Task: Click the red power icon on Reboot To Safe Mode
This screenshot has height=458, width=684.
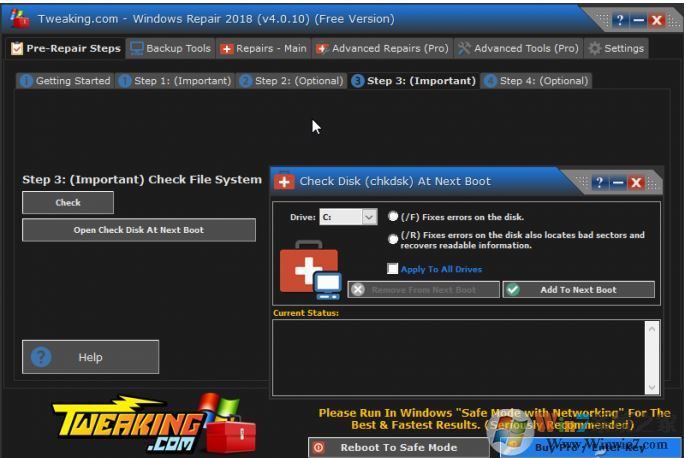Action: point(319,448)
